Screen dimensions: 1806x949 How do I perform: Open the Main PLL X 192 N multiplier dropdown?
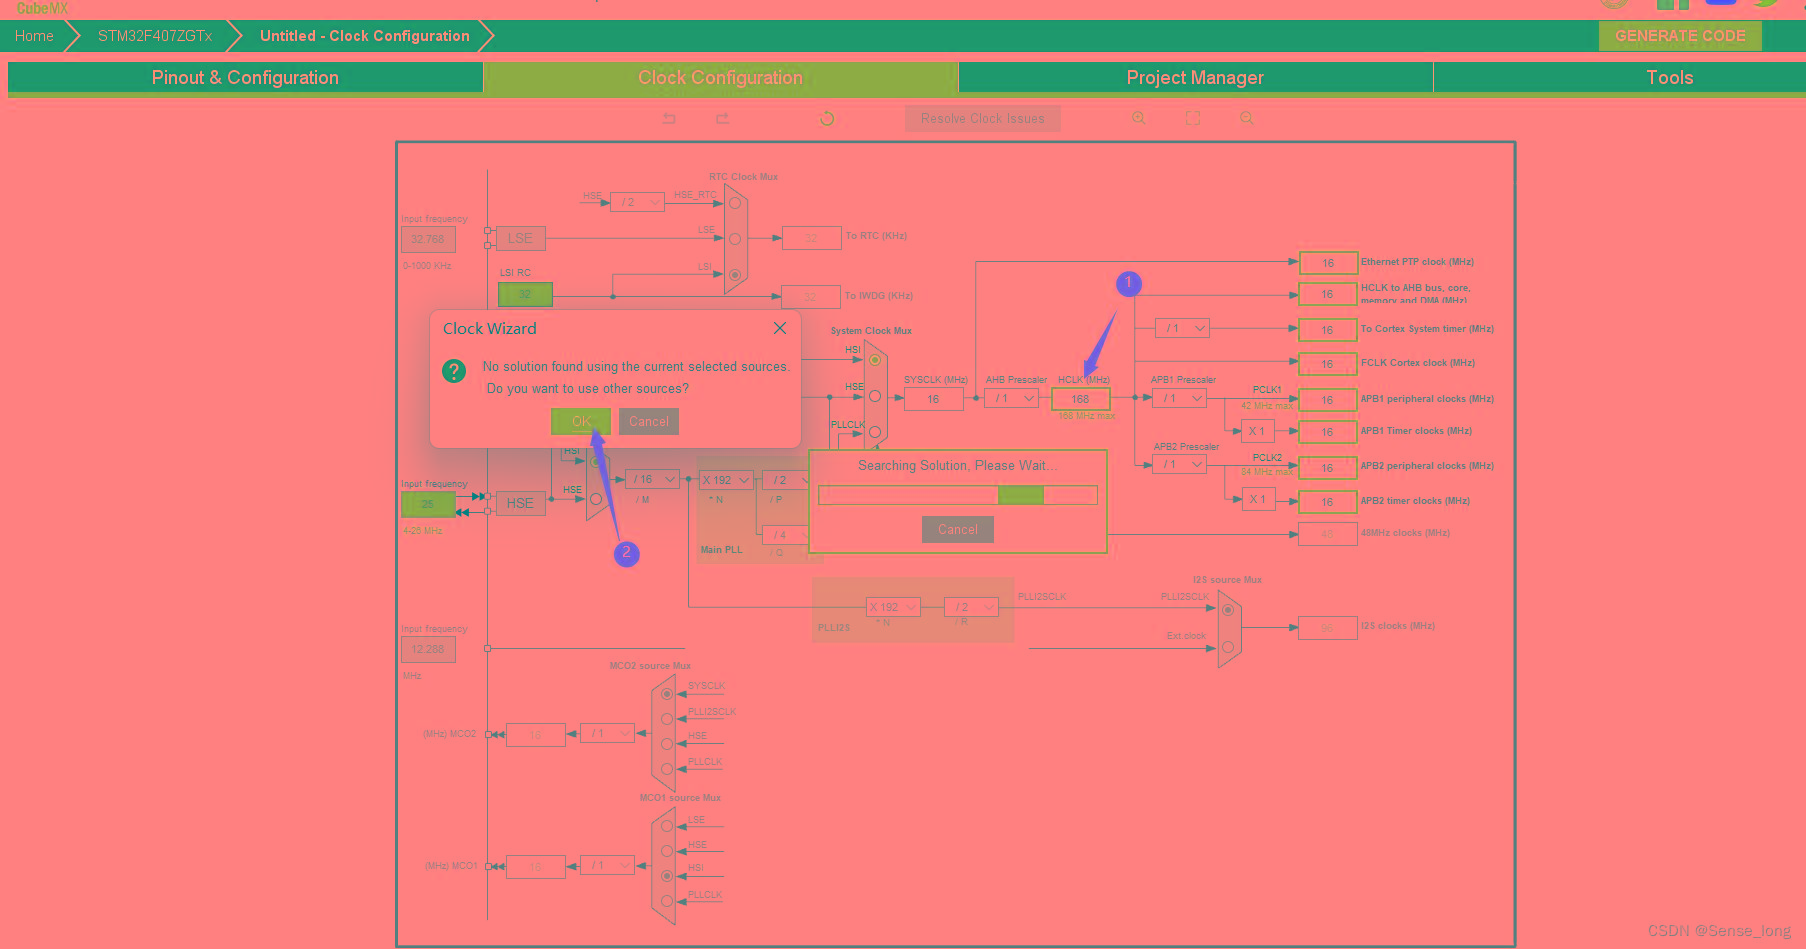(726, 480)
